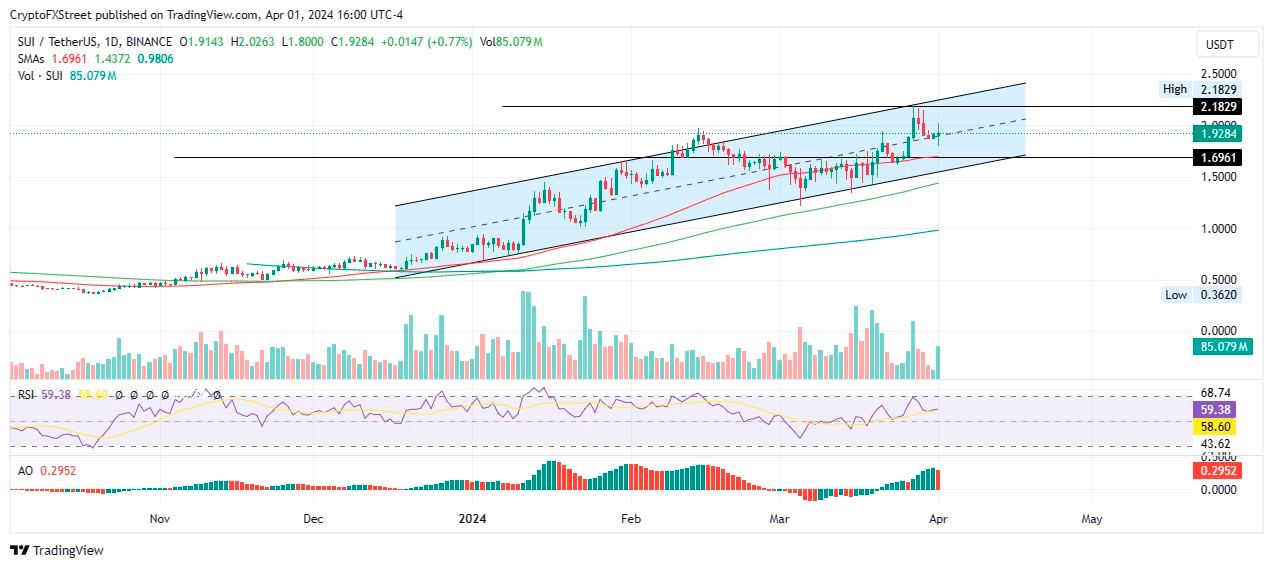Click the Dec label on time axis
The width and height of the screenshot is (1273, 568).
click(313, 519)
